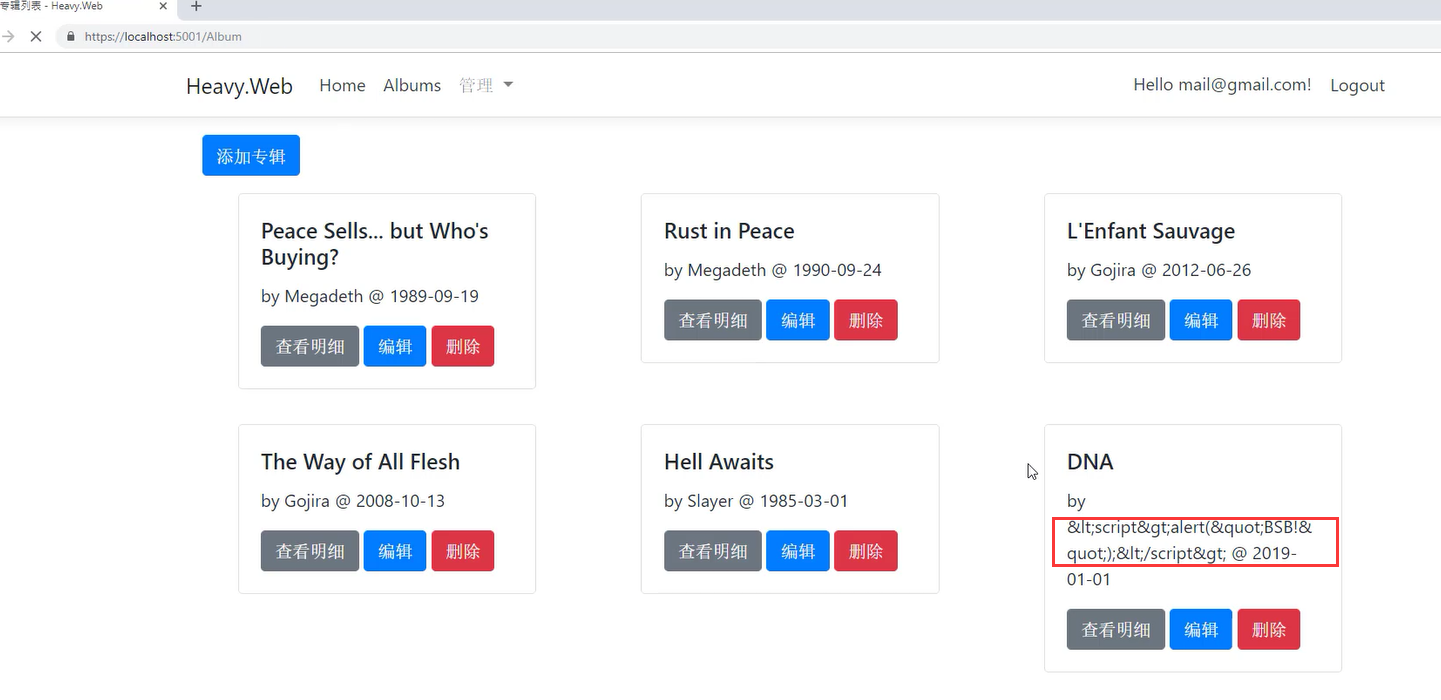
Task: Click the 添加专辑 button
Action: coord(251,156)
